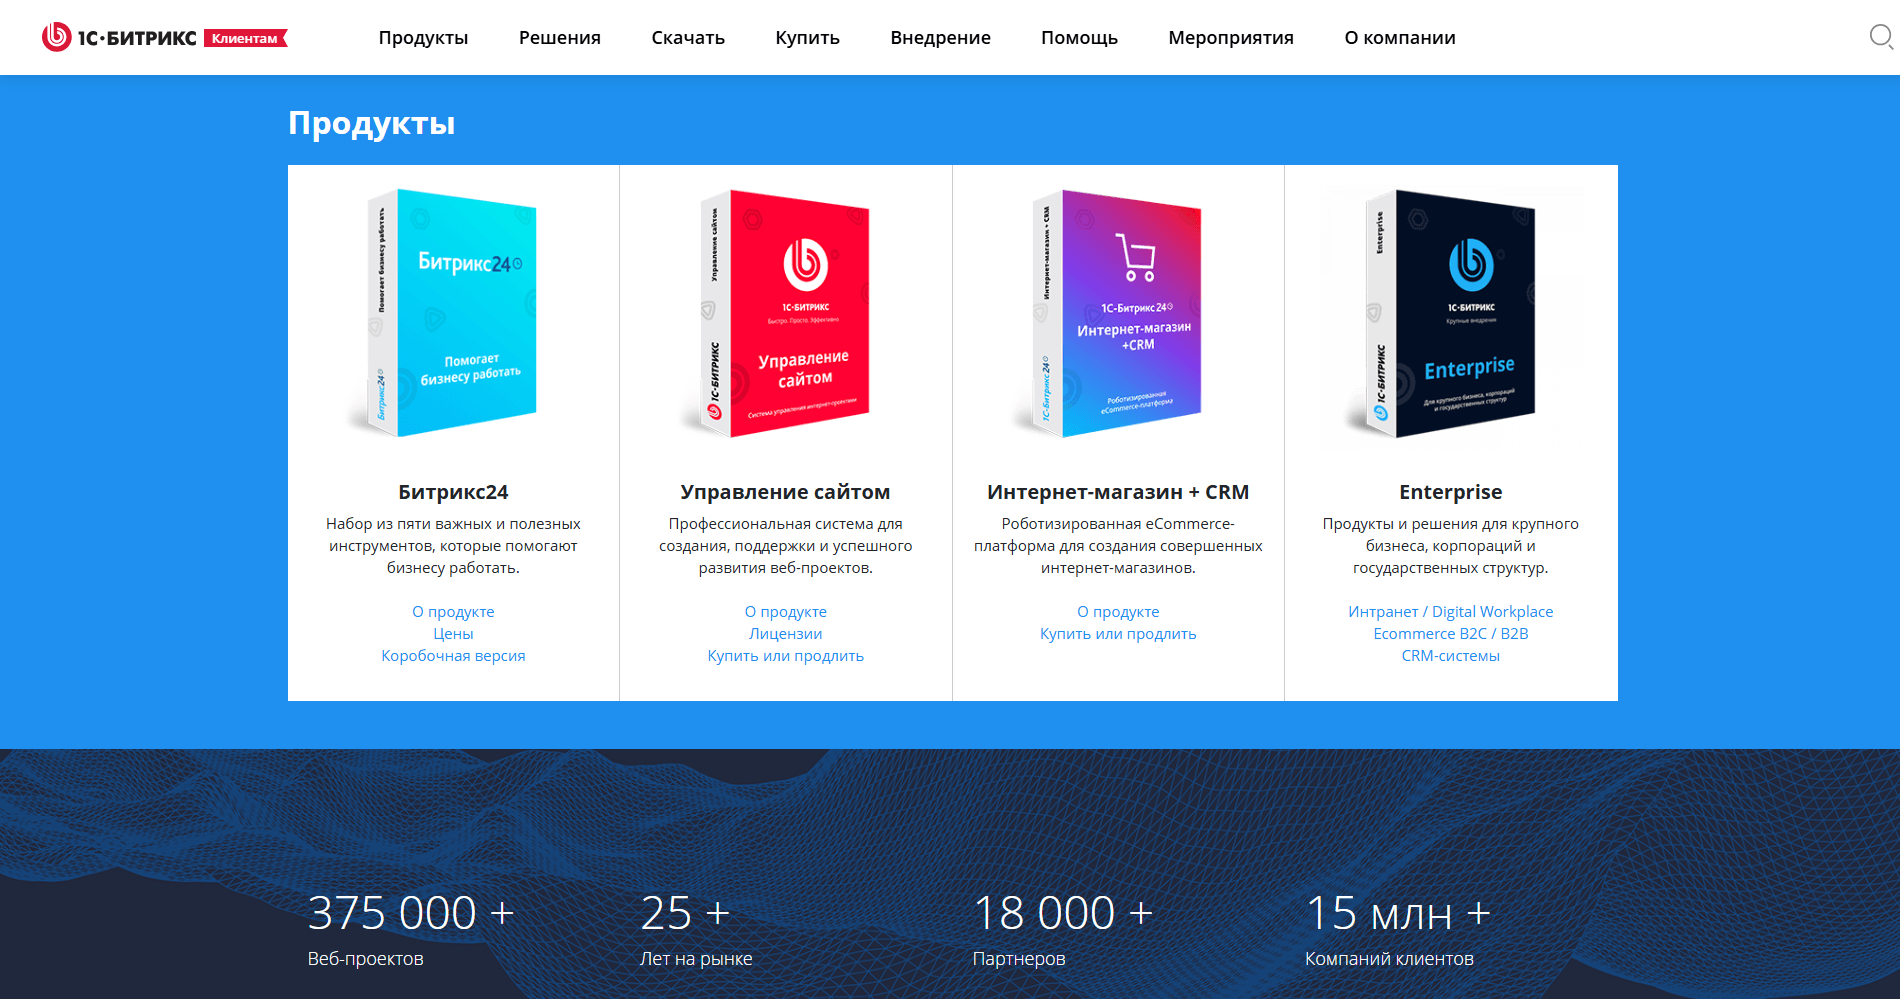Click the Битрикс24 product box image

pos(453,313)
